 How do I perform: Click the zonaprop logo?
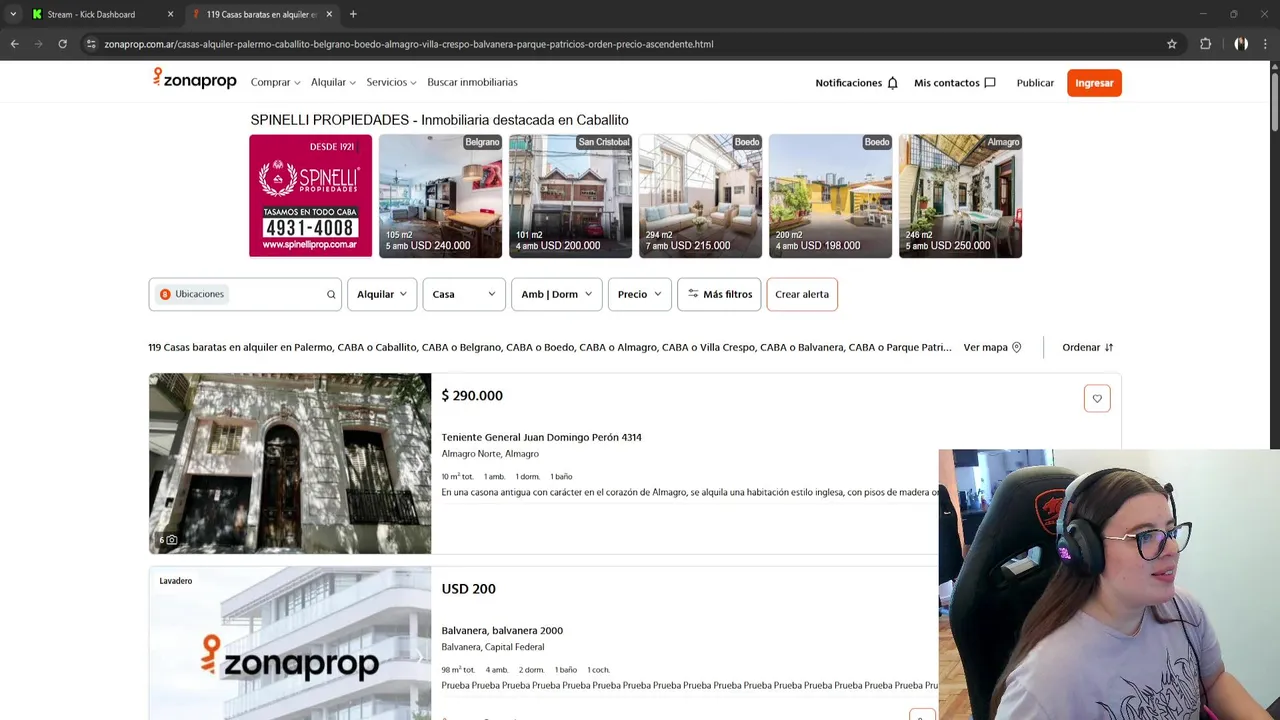point(194,79)
